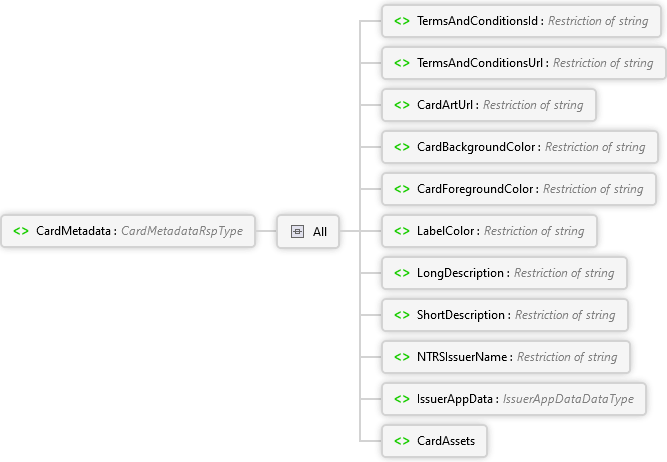
Task: Select the ShortDescription element node
Action: click(505, 315)
